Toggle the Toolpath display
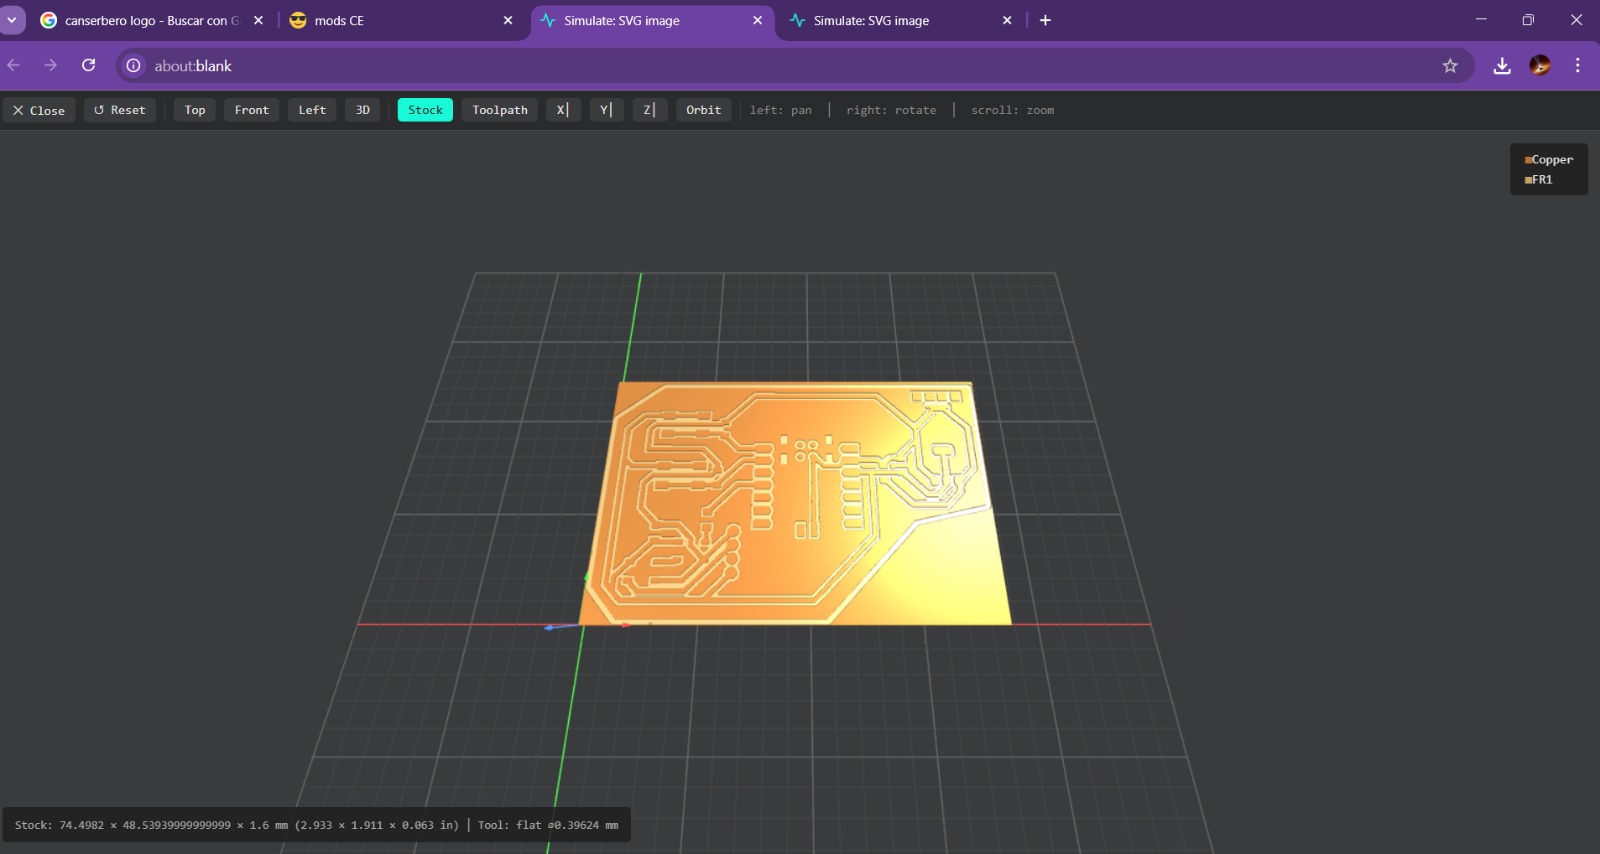1600x854 pixels. [x=499, y=110]
